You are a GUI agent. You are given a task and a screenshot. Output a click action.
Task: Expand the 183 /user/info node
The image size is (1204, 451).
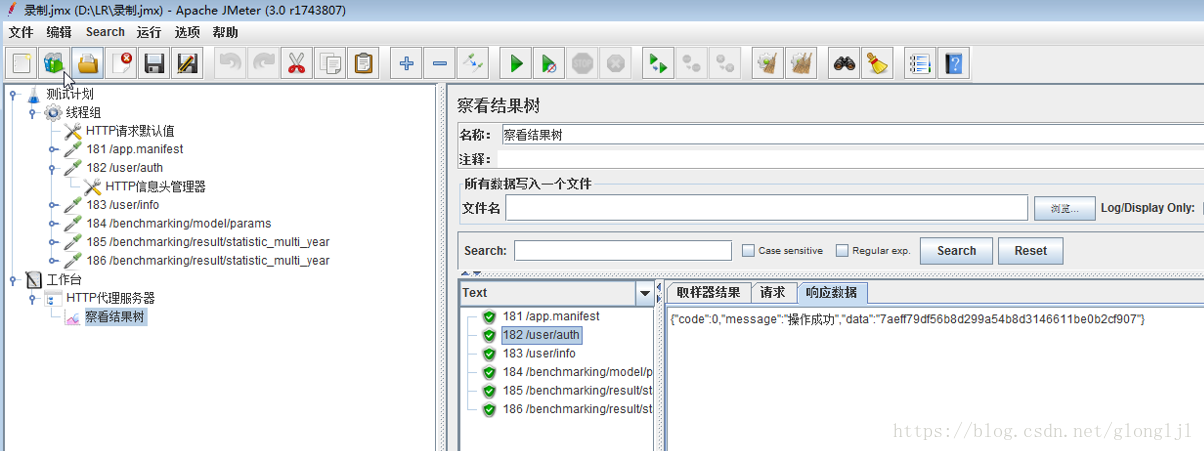click(53, 205)
